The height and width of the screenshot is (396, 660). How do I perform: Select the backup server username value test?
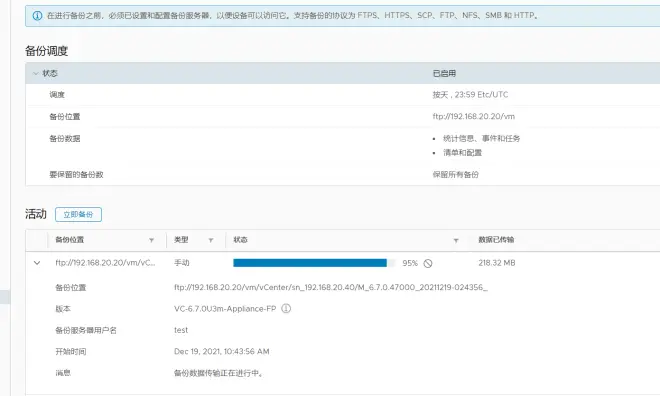(181, 330)
